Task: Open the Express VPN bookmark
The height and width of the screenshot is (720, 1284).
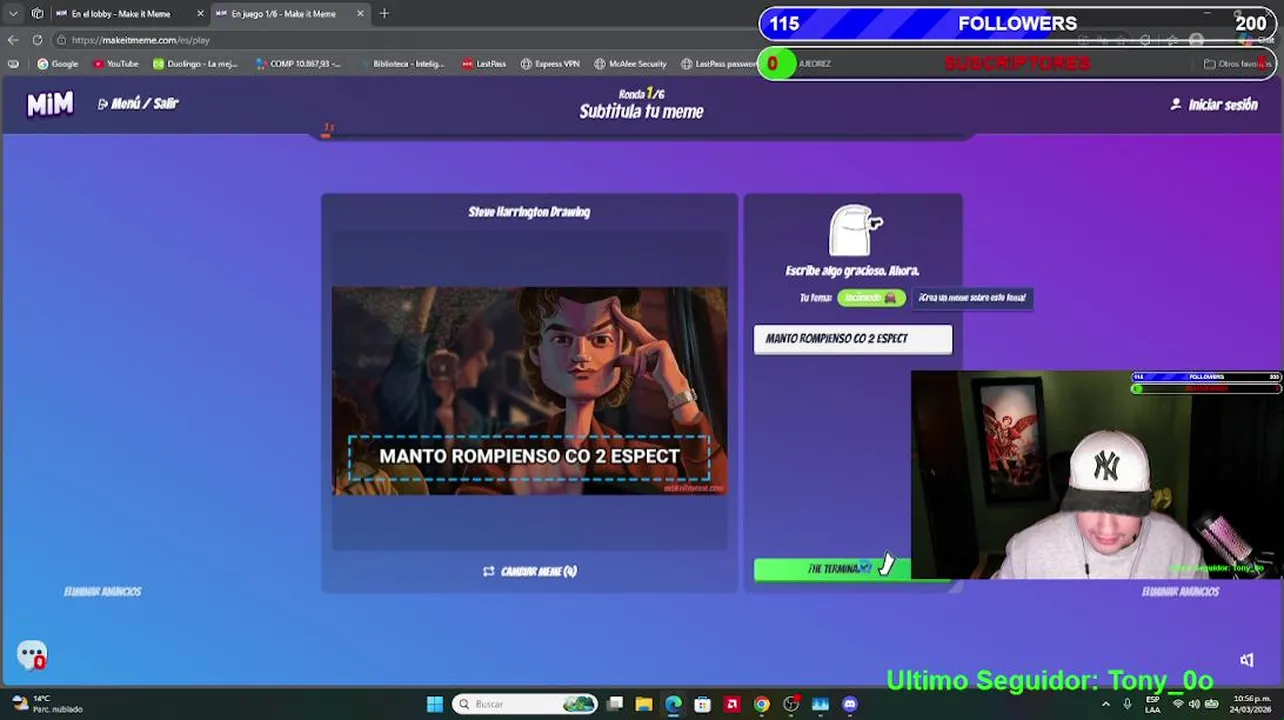Action: [550, 64]
